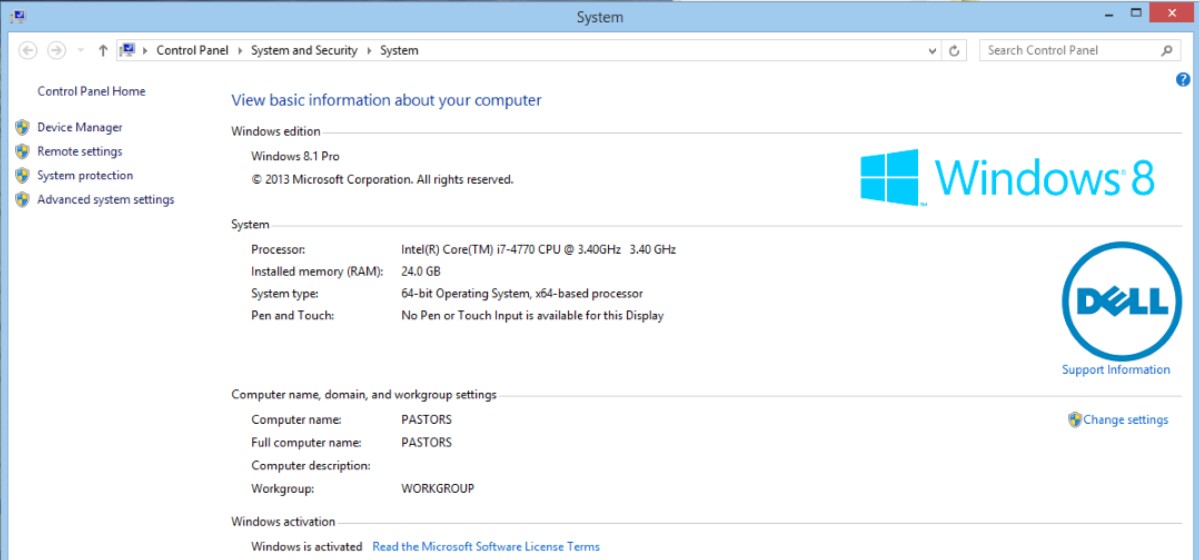This screenshot has width=1199, height=560.
Task: Click the search magnifier icon
Action: [x=1166, y=50]
